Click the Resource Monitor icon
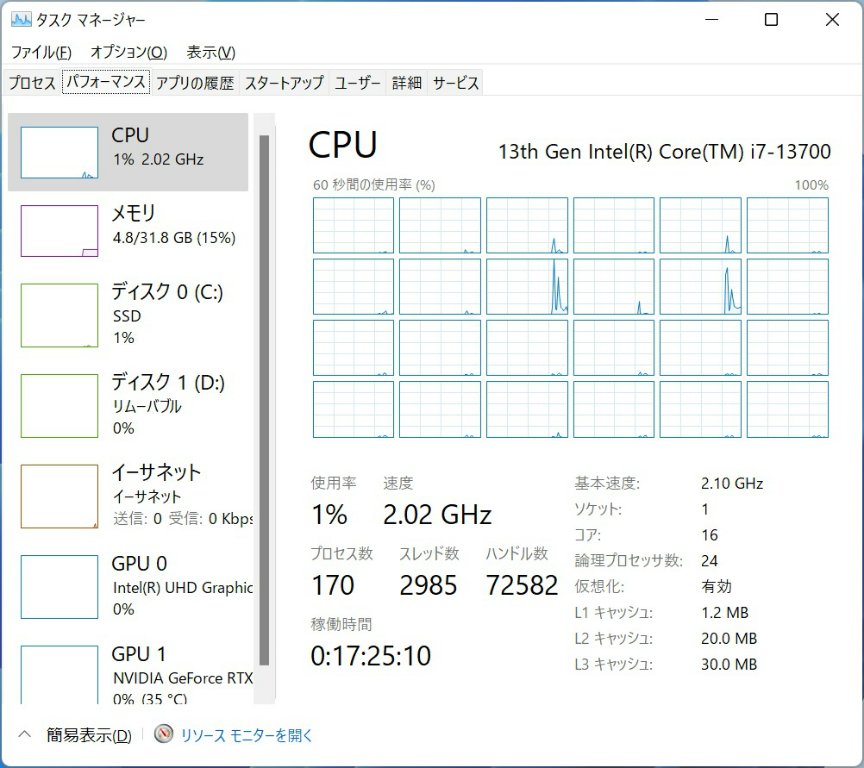 coord(164,735)
